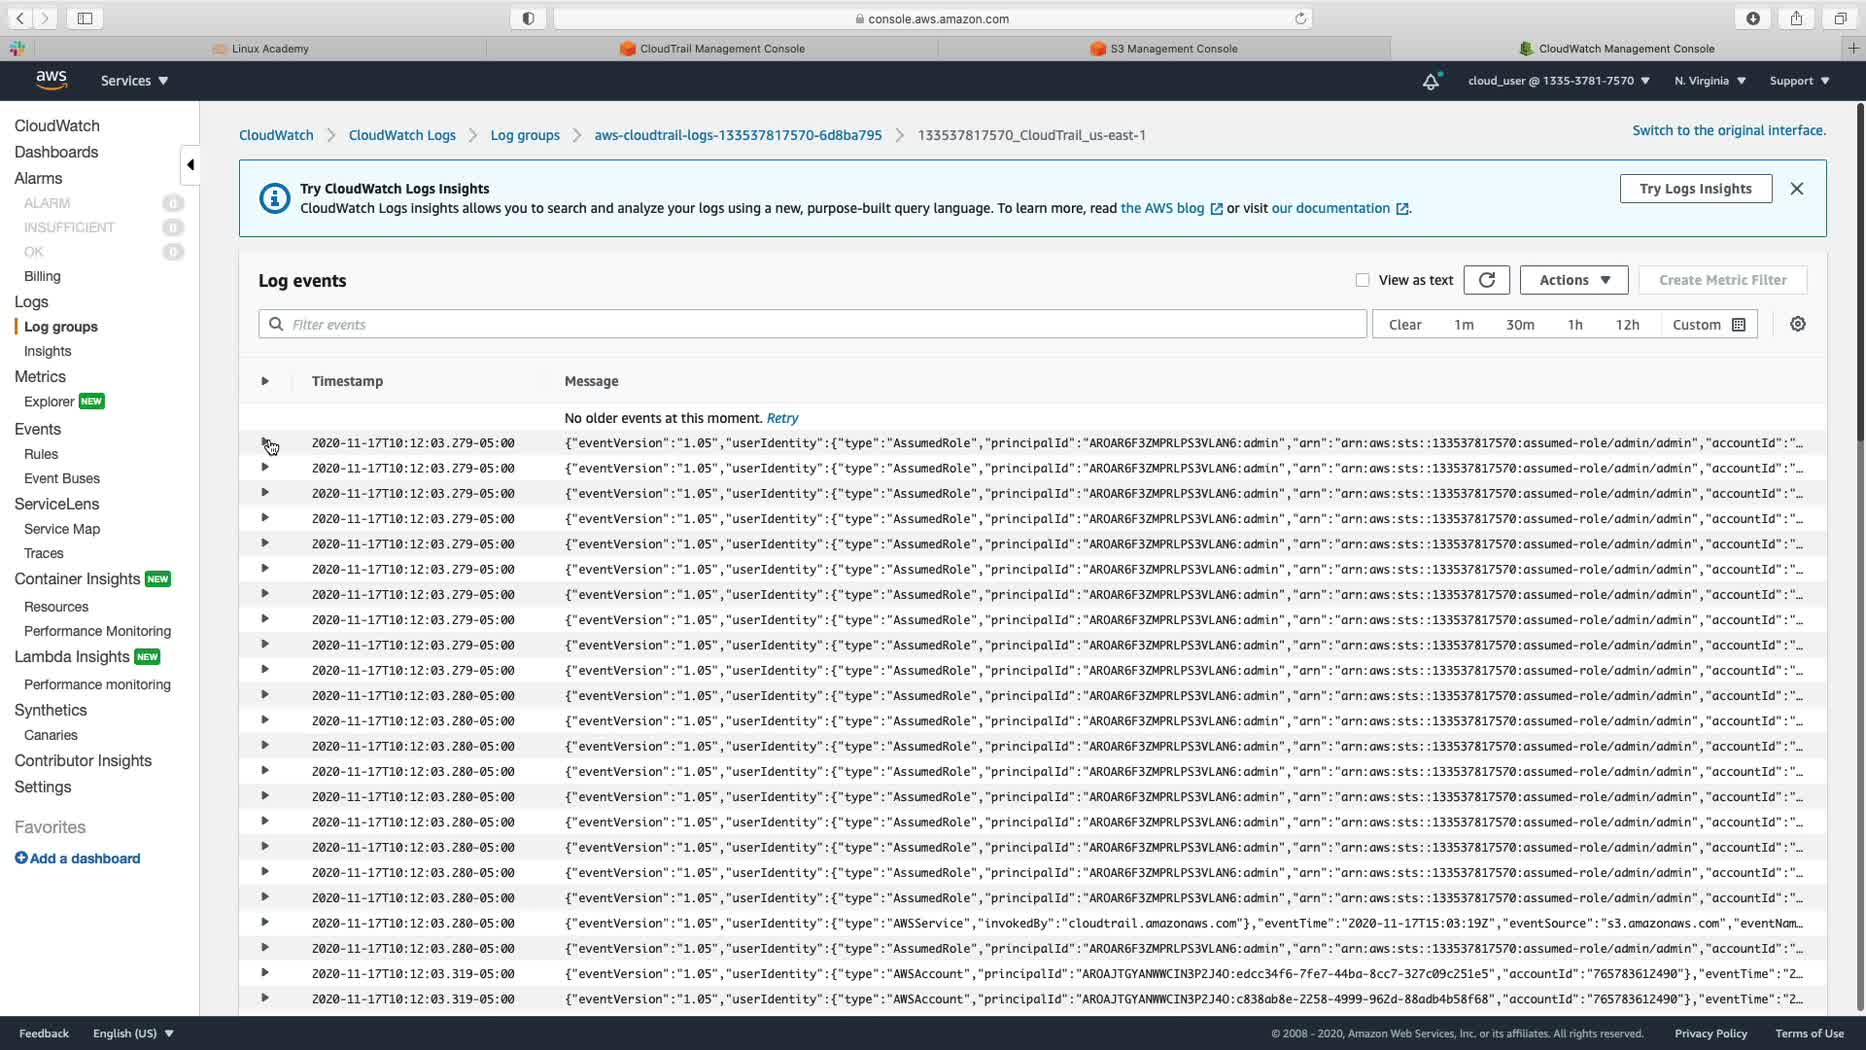
Task: Open Metrics Explorer in sidebar
Action: coord(49,401)
